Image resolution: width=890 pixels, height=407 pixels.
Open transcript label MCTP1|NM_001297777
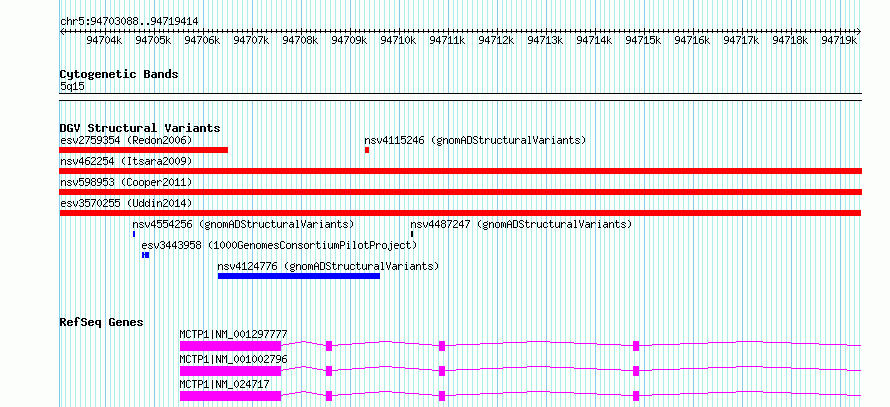pyautogui.click(x=233, y=334)
